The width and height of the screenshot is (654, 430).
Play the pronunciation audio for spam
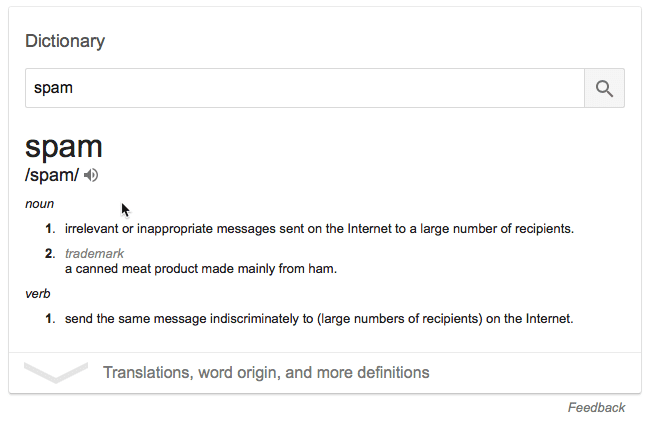92,175
